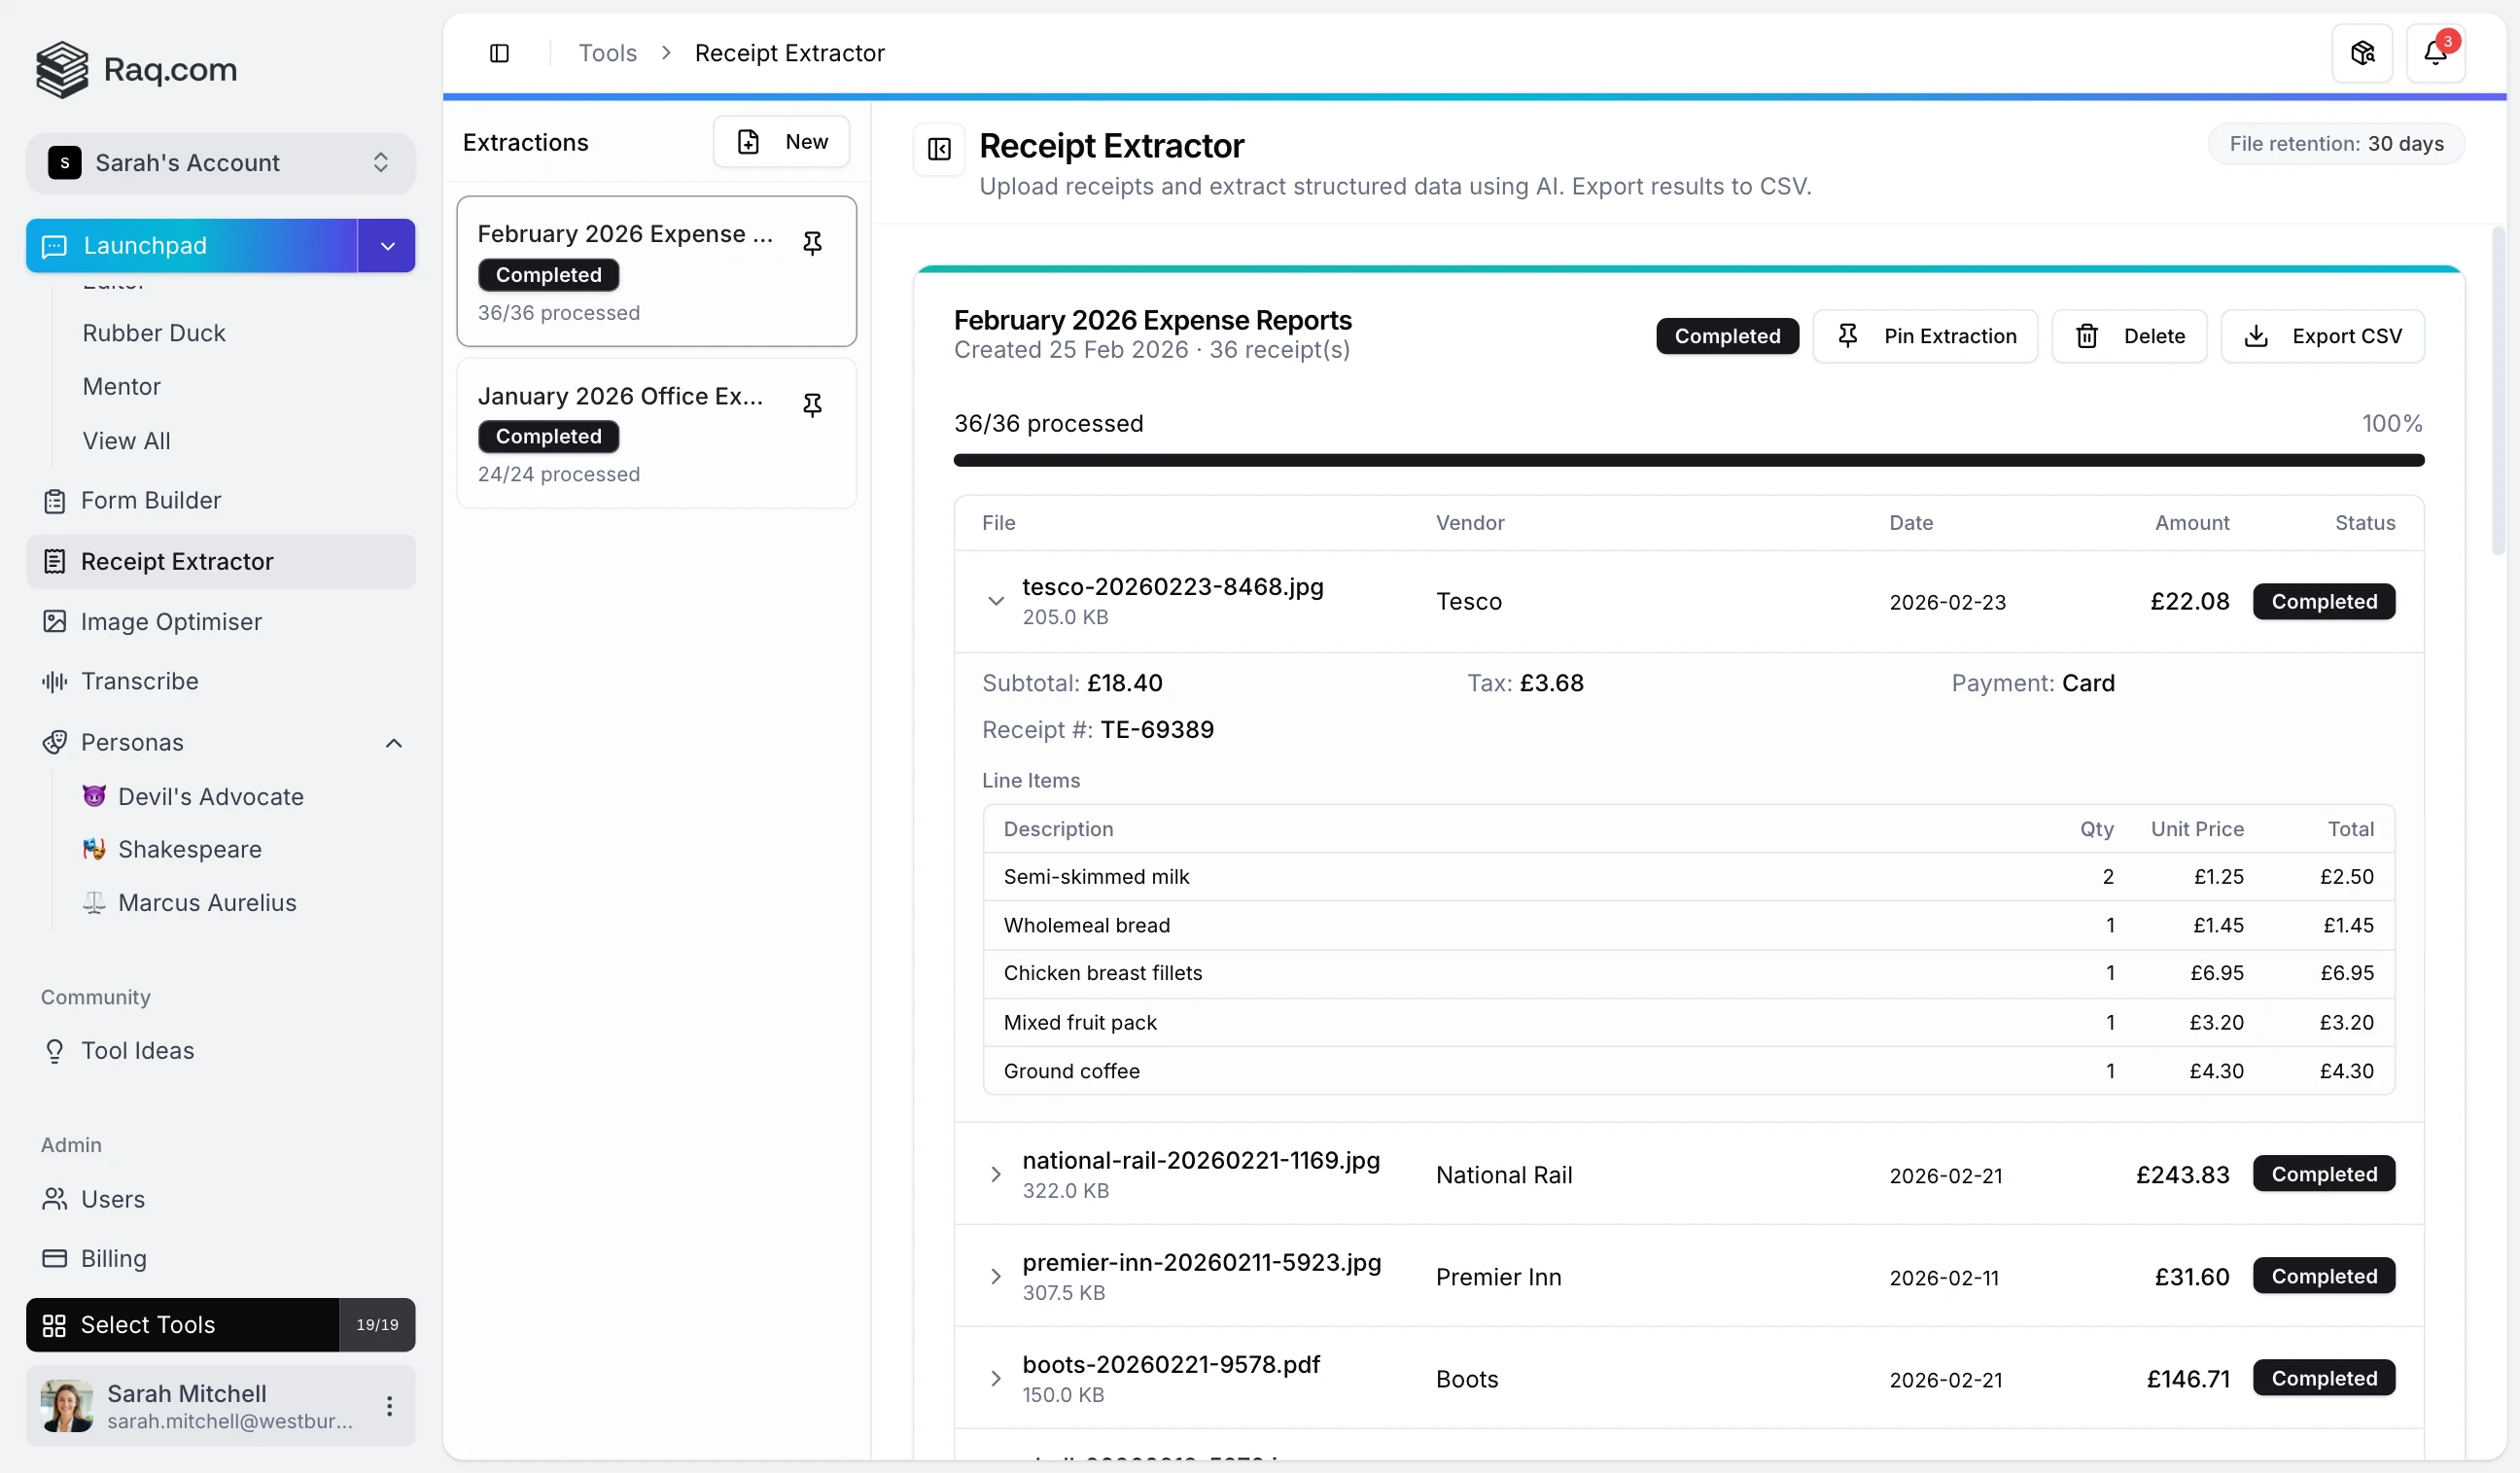The height and width of the screenshot is (1473, 2520).
Task: Unpin the January 2026 Office extraction
Action: pyautogui.click(x=812, y=404)
